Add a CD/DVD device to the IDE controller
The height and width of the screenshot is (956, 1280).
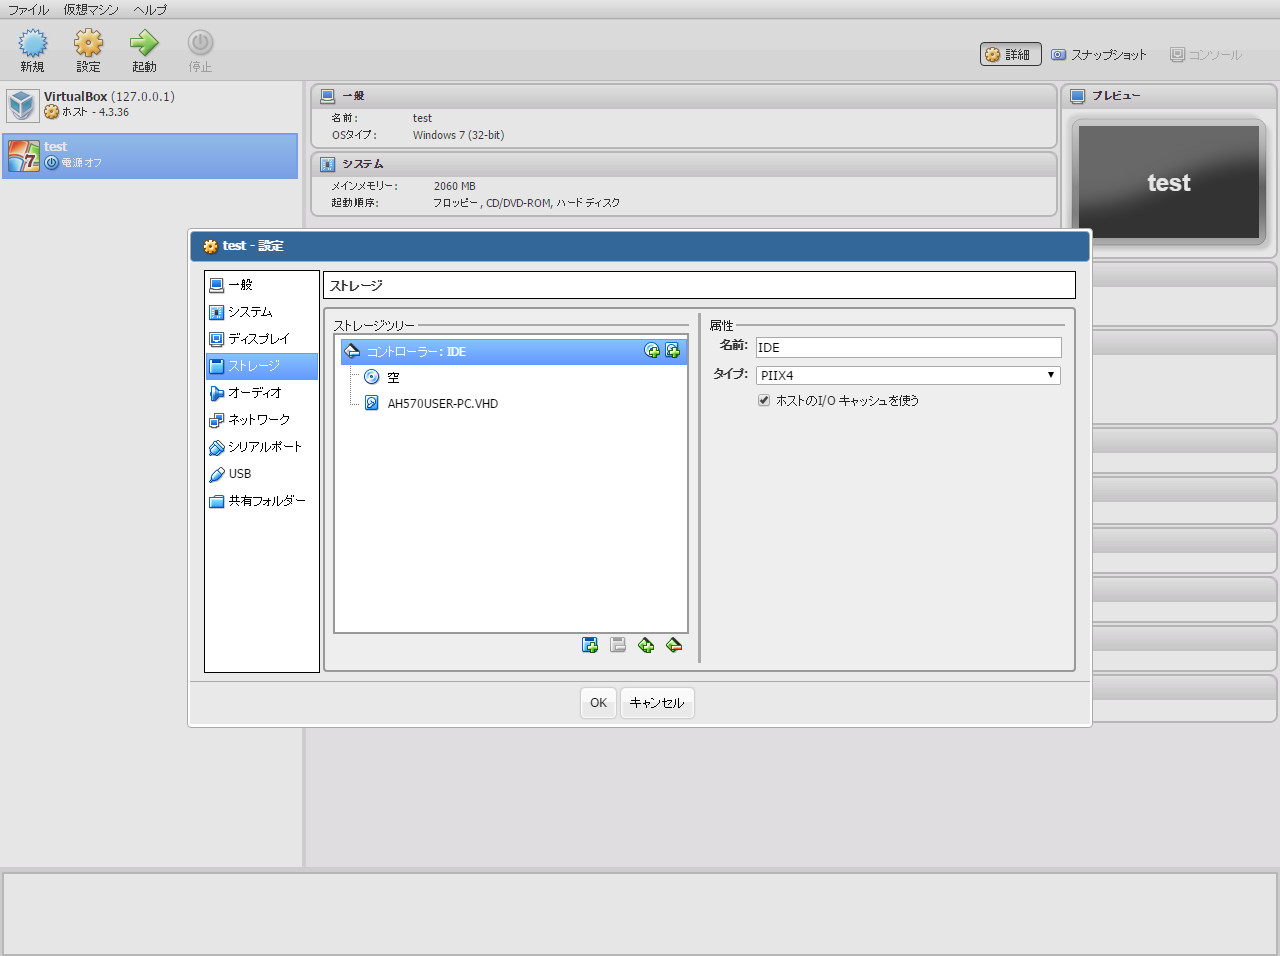pos(651,351)
